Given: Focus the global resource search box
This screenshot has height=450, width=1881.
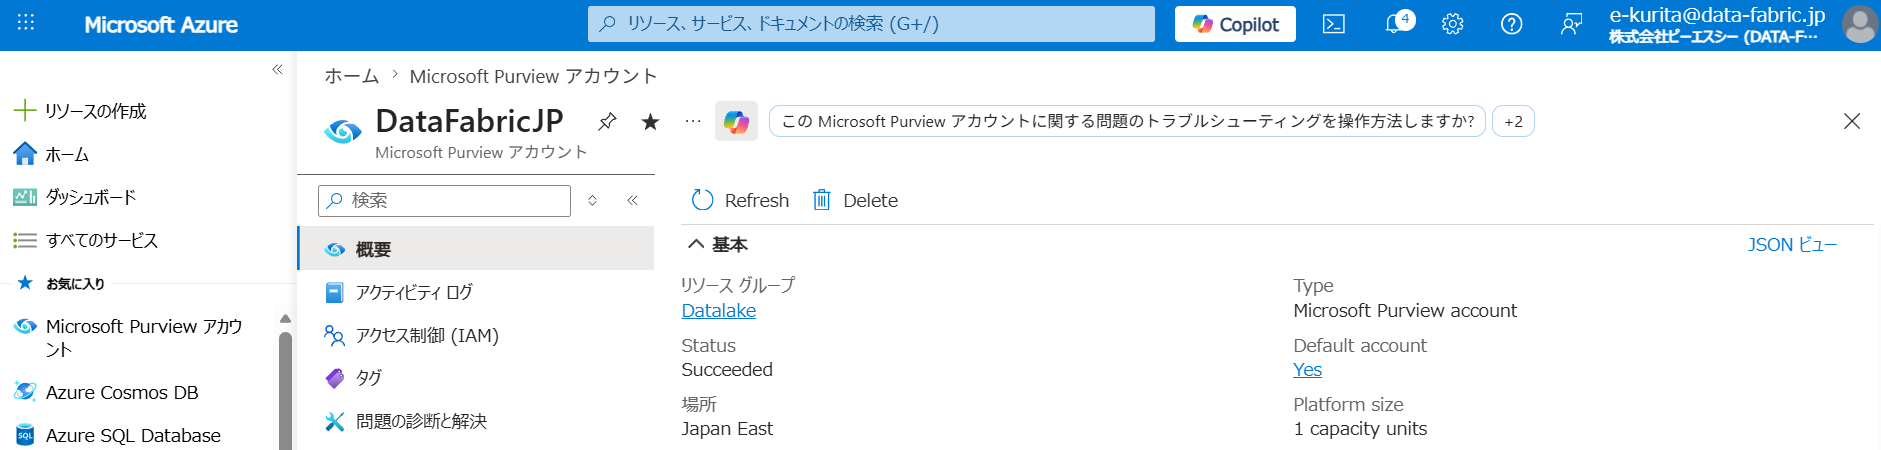Looking at the screenshot, I should tap(871, 24).
